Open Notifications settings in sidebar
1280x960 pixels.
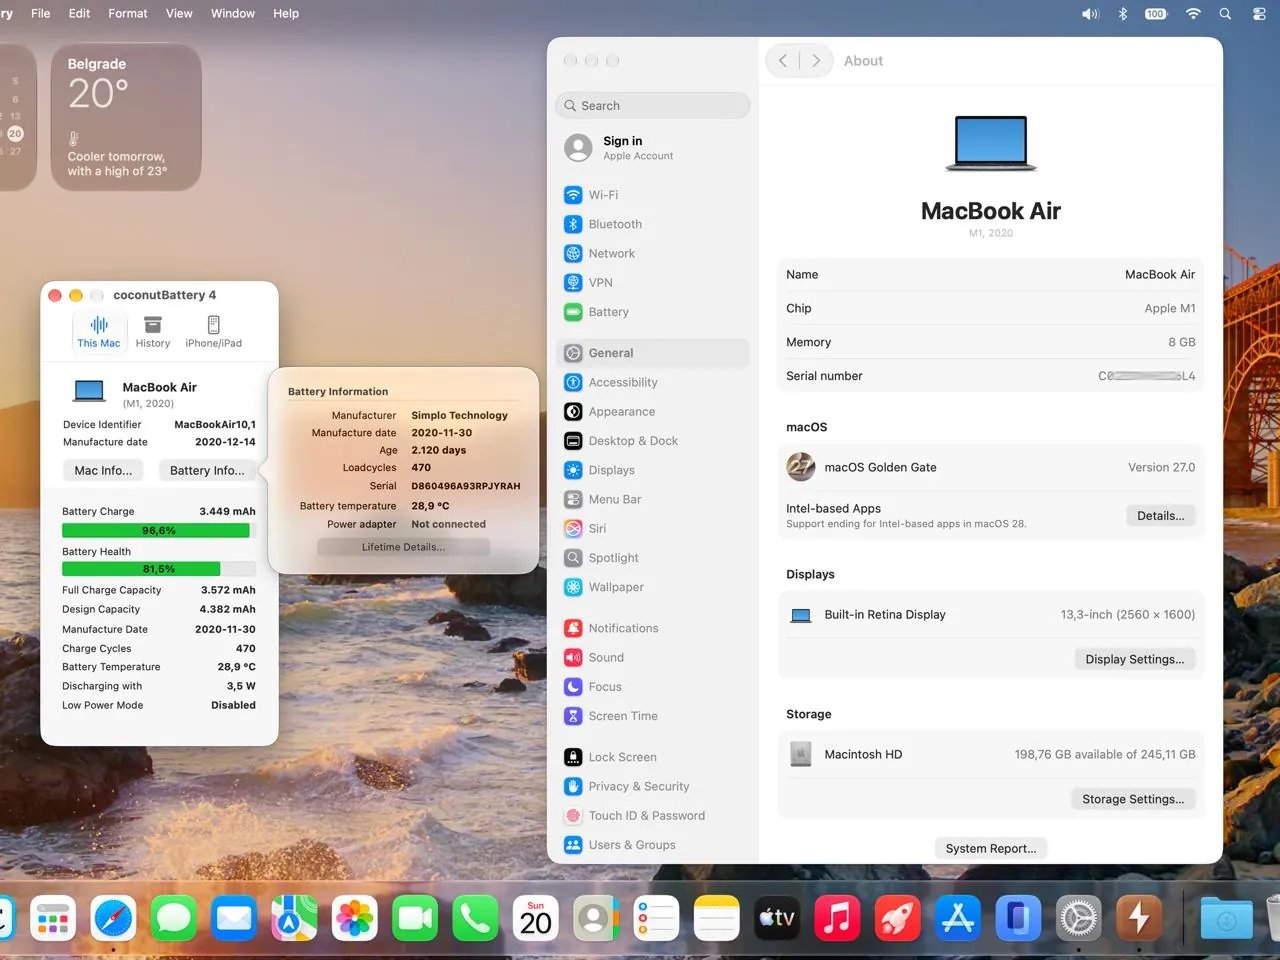(x=653, y=628)
